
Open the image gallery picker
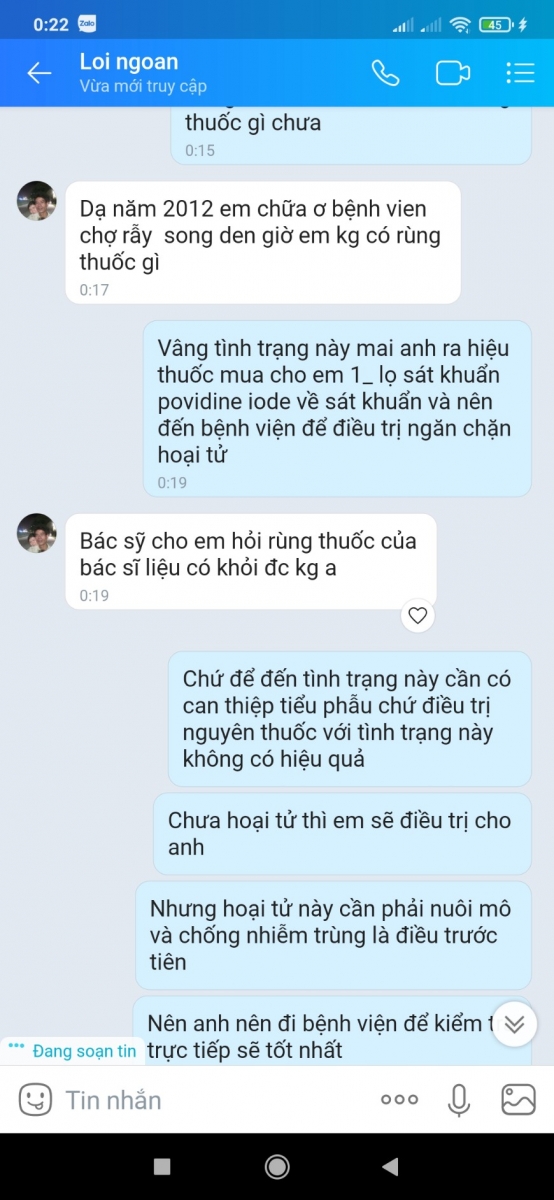(x=518, y=1100)
